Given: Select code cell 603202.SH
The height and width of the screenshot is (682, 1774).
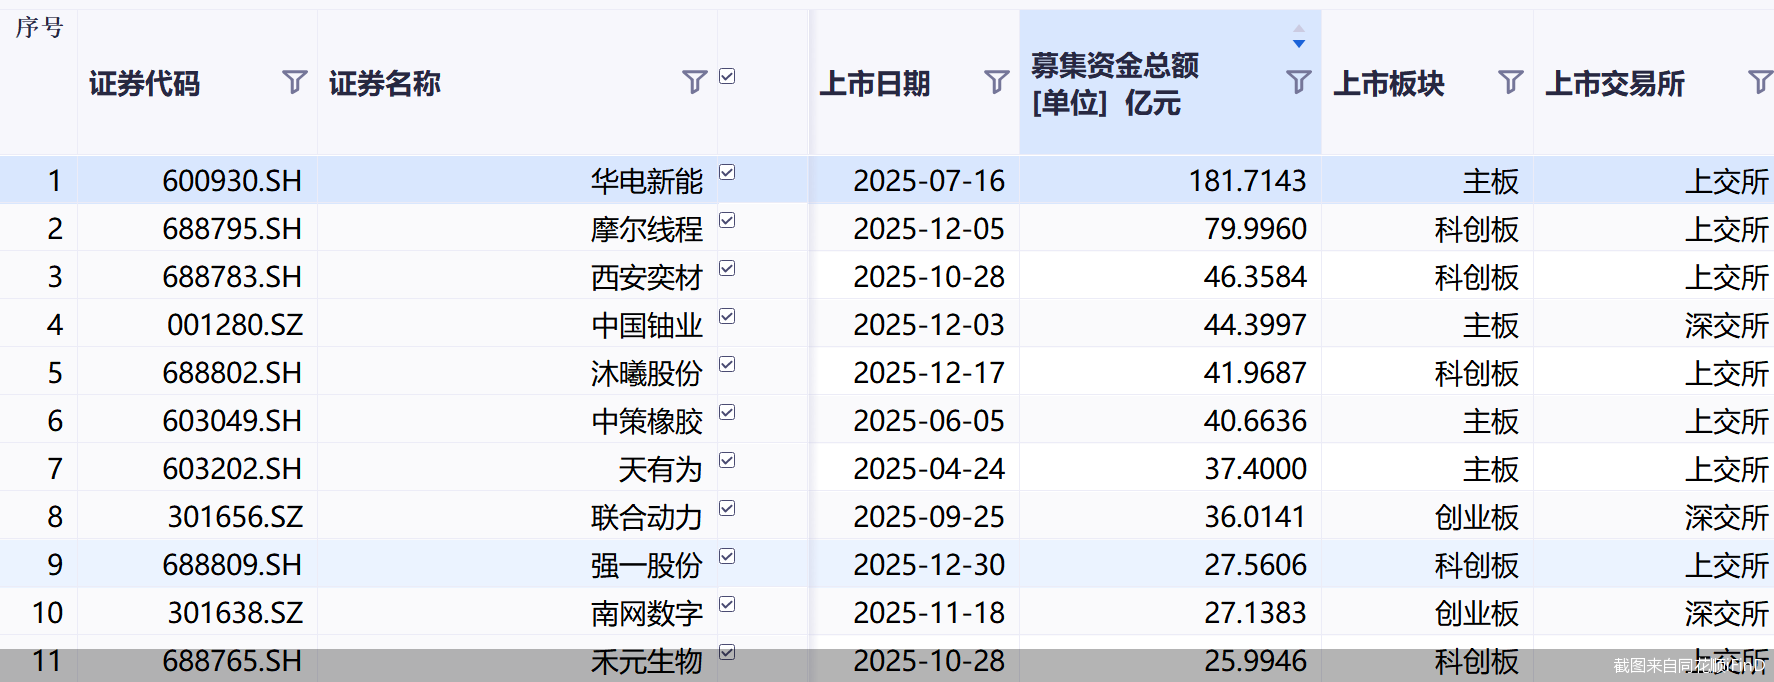Looking at the screenshot, I should click(x=232, y=469).
